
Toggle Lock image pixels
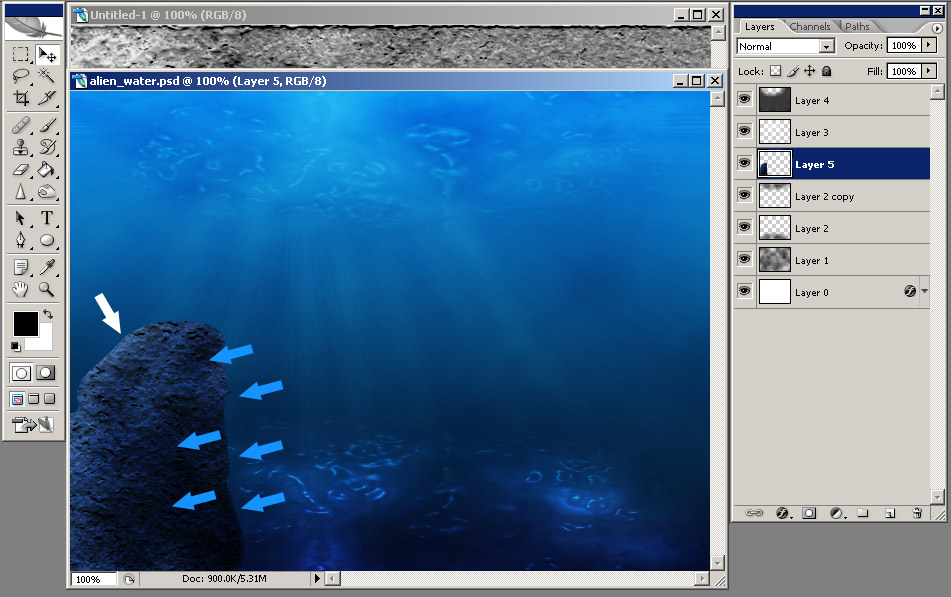tap(793, 71)
